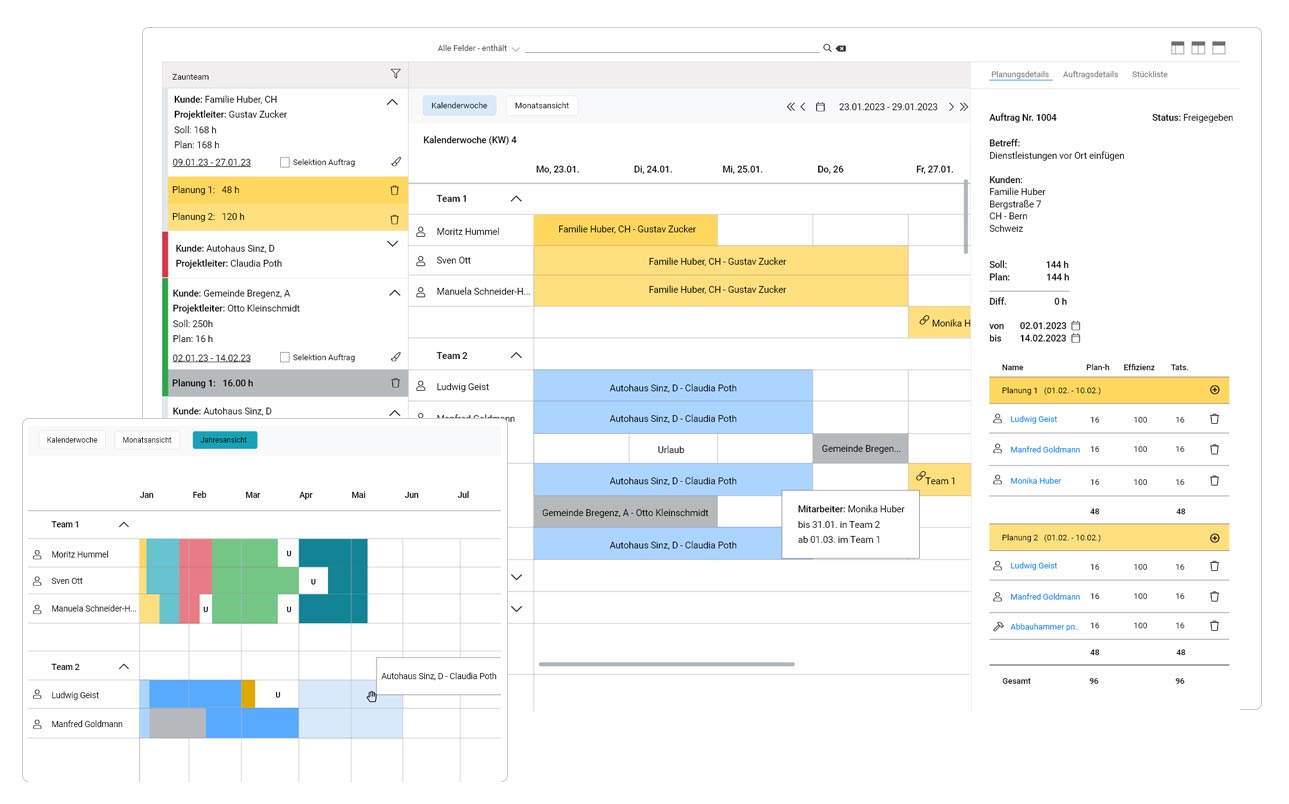Click the filter funnel icon beside Zaunteam
Viewport: 1289px width, 804px height.
coord(395,74)
